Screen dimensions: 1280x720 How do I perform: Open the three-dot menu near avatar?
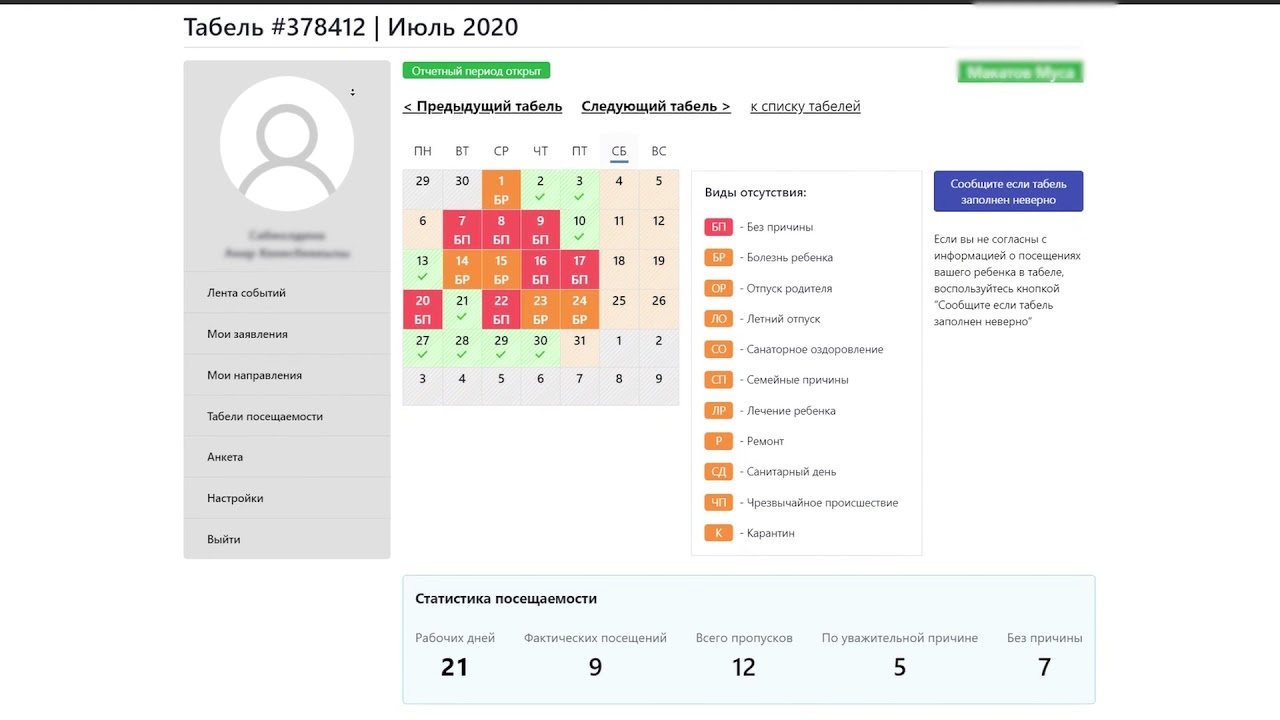pyautogui.click(x=353, y=92)
